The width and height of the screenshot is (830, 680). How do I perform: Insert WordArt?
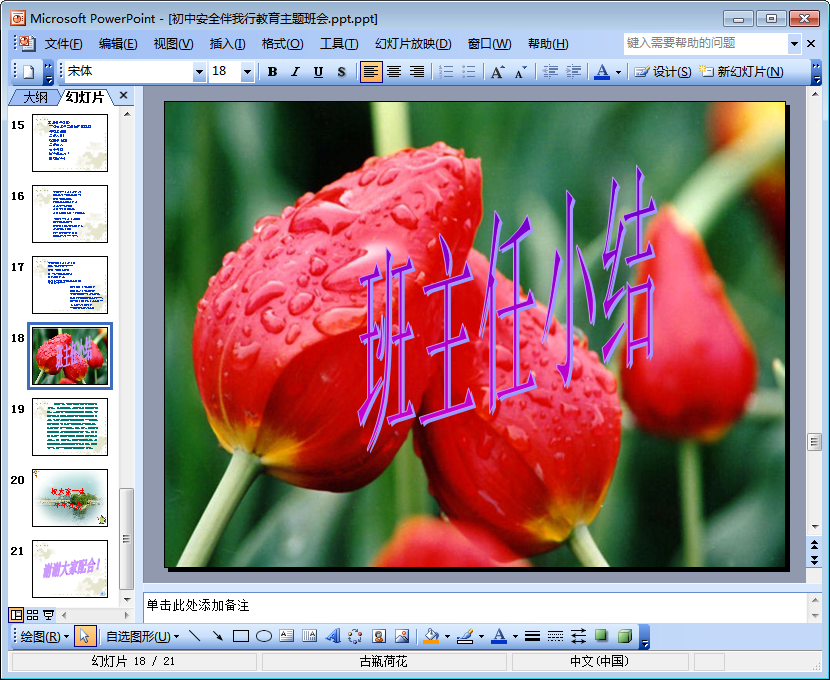pos(333,636)
